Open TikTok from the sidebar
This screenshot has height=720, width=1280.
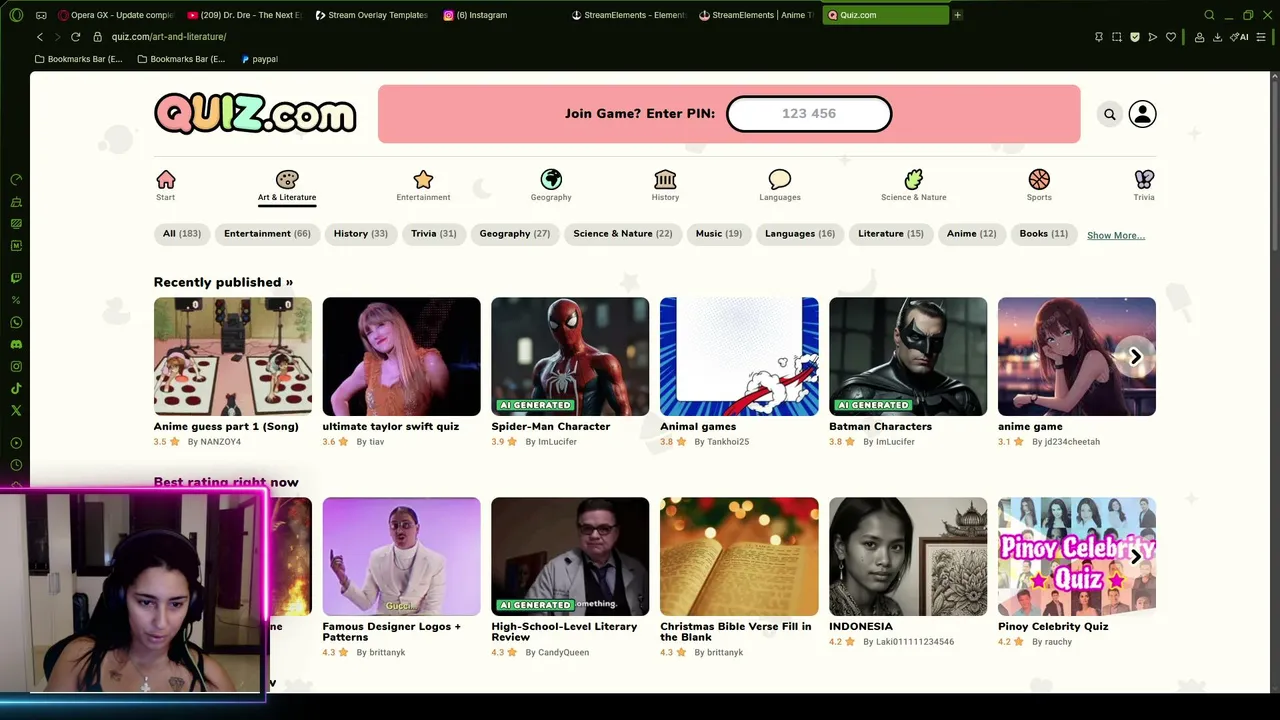tap(16, 388)
